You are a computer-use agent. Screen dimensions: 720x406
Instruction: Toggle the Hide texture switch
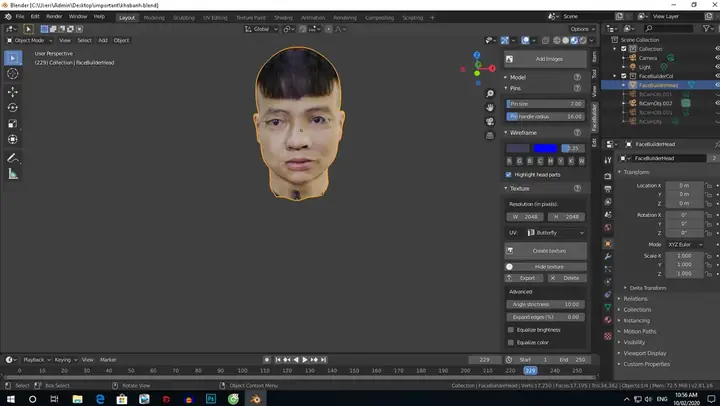(x=546, y=267)
